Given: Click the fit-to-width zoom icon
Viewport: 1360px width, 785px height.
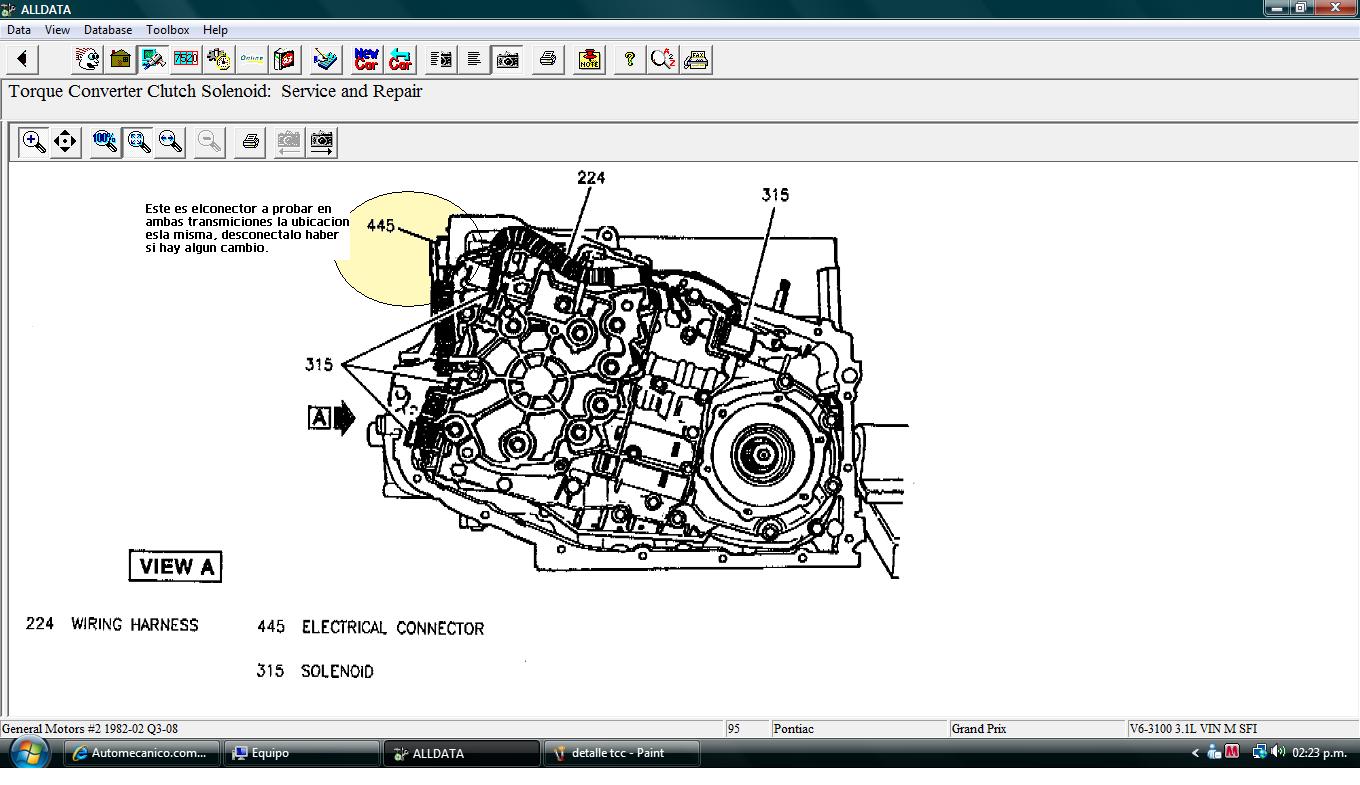Looking at the screenshot, I should coord(170,141).
